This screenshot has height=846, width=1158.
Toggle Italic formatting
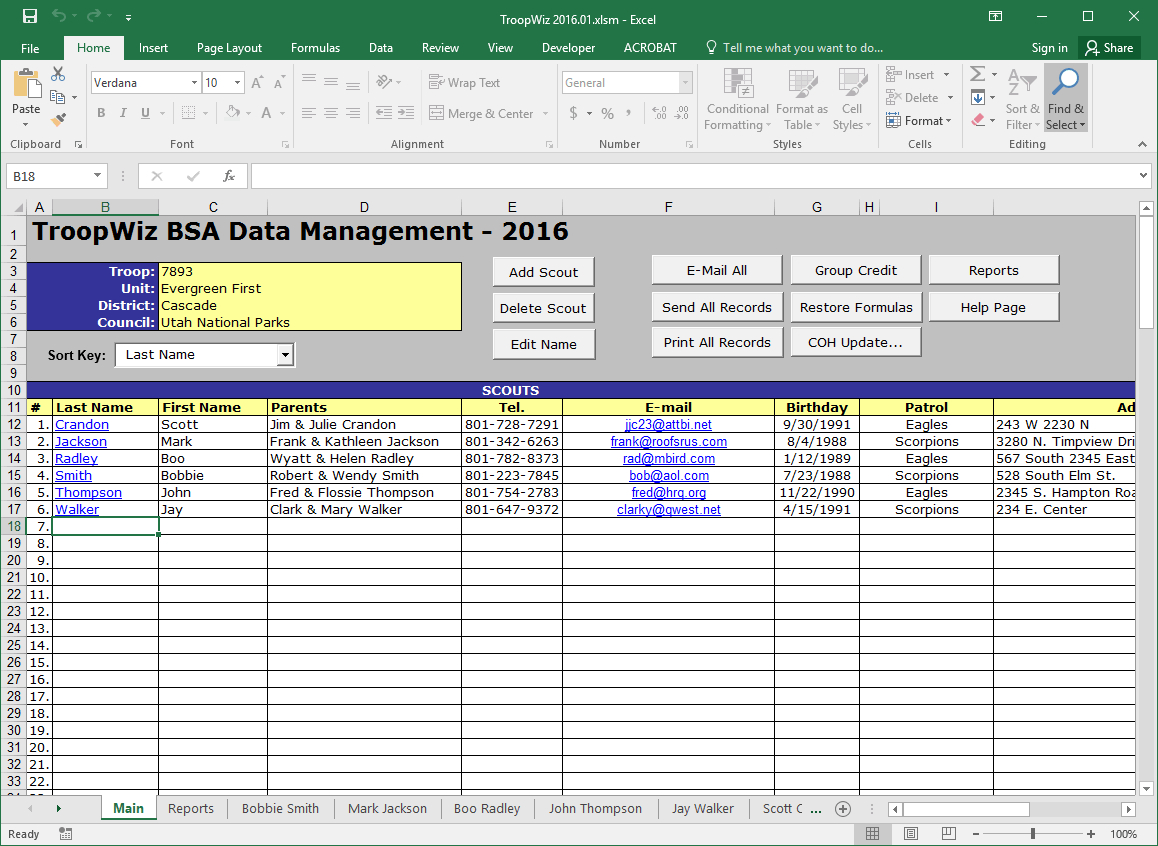123,113
